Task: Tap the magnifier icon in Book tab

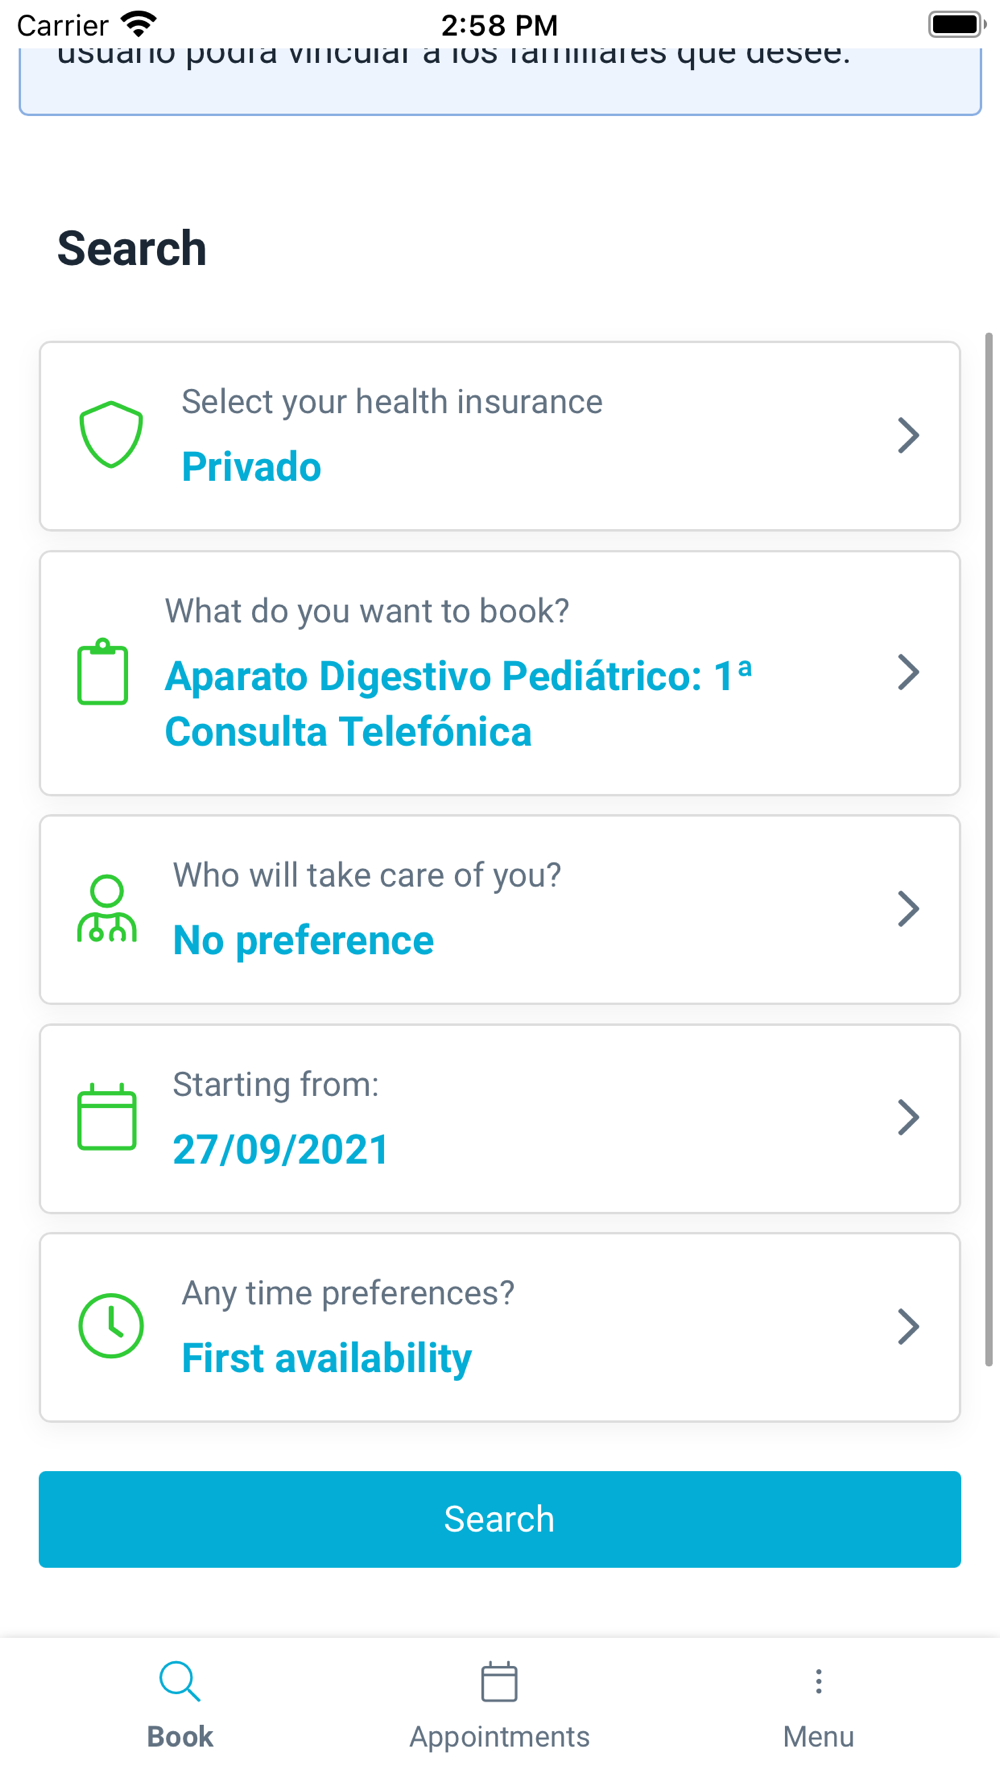Action: tap(180, 1681)
